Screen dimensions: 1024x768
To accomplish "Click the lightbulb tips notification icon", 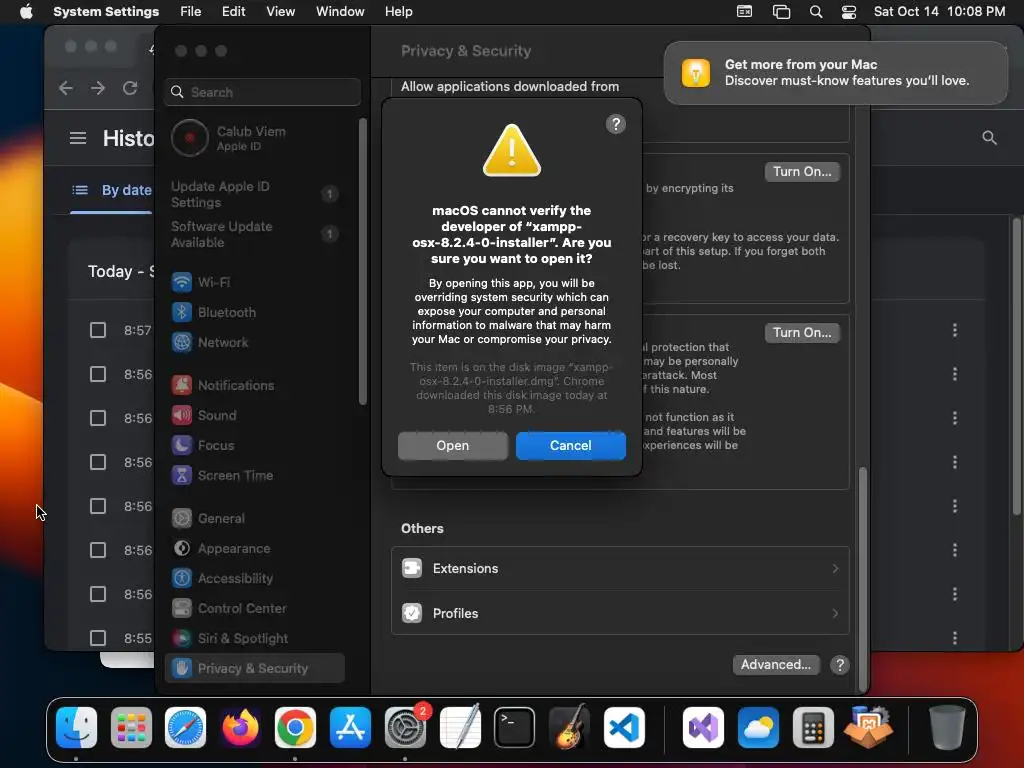I will coord(696,72).
